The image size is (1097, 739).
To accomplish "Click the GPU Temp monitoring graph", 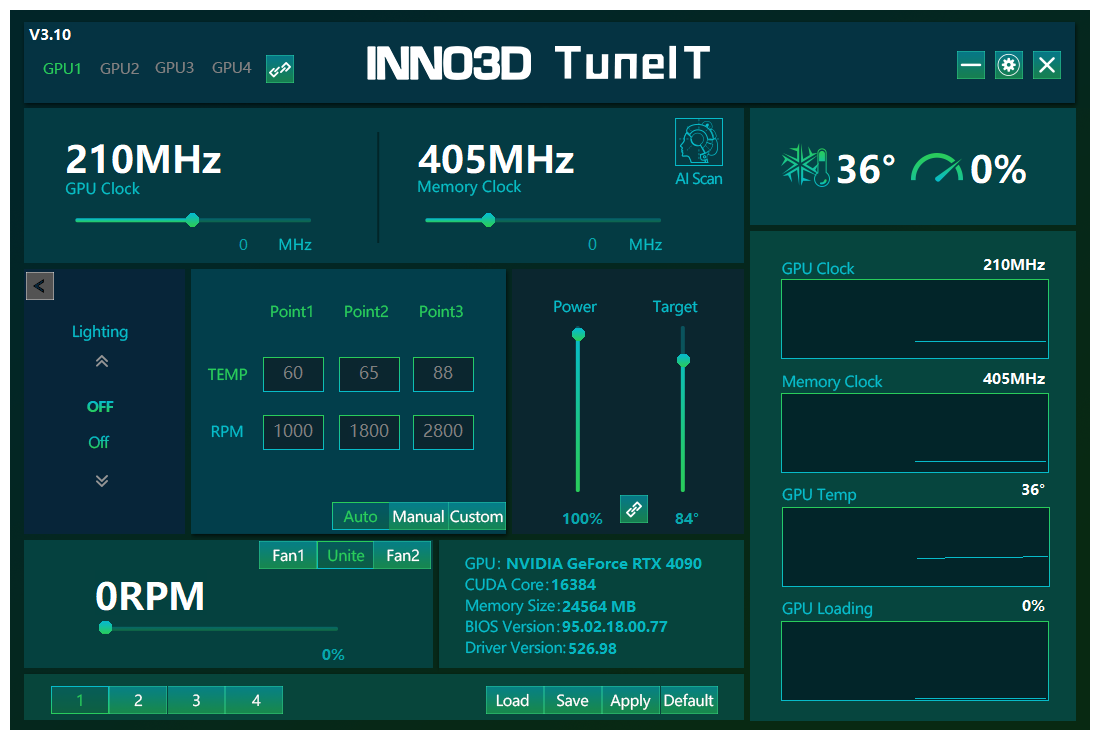I will (915, 547).
